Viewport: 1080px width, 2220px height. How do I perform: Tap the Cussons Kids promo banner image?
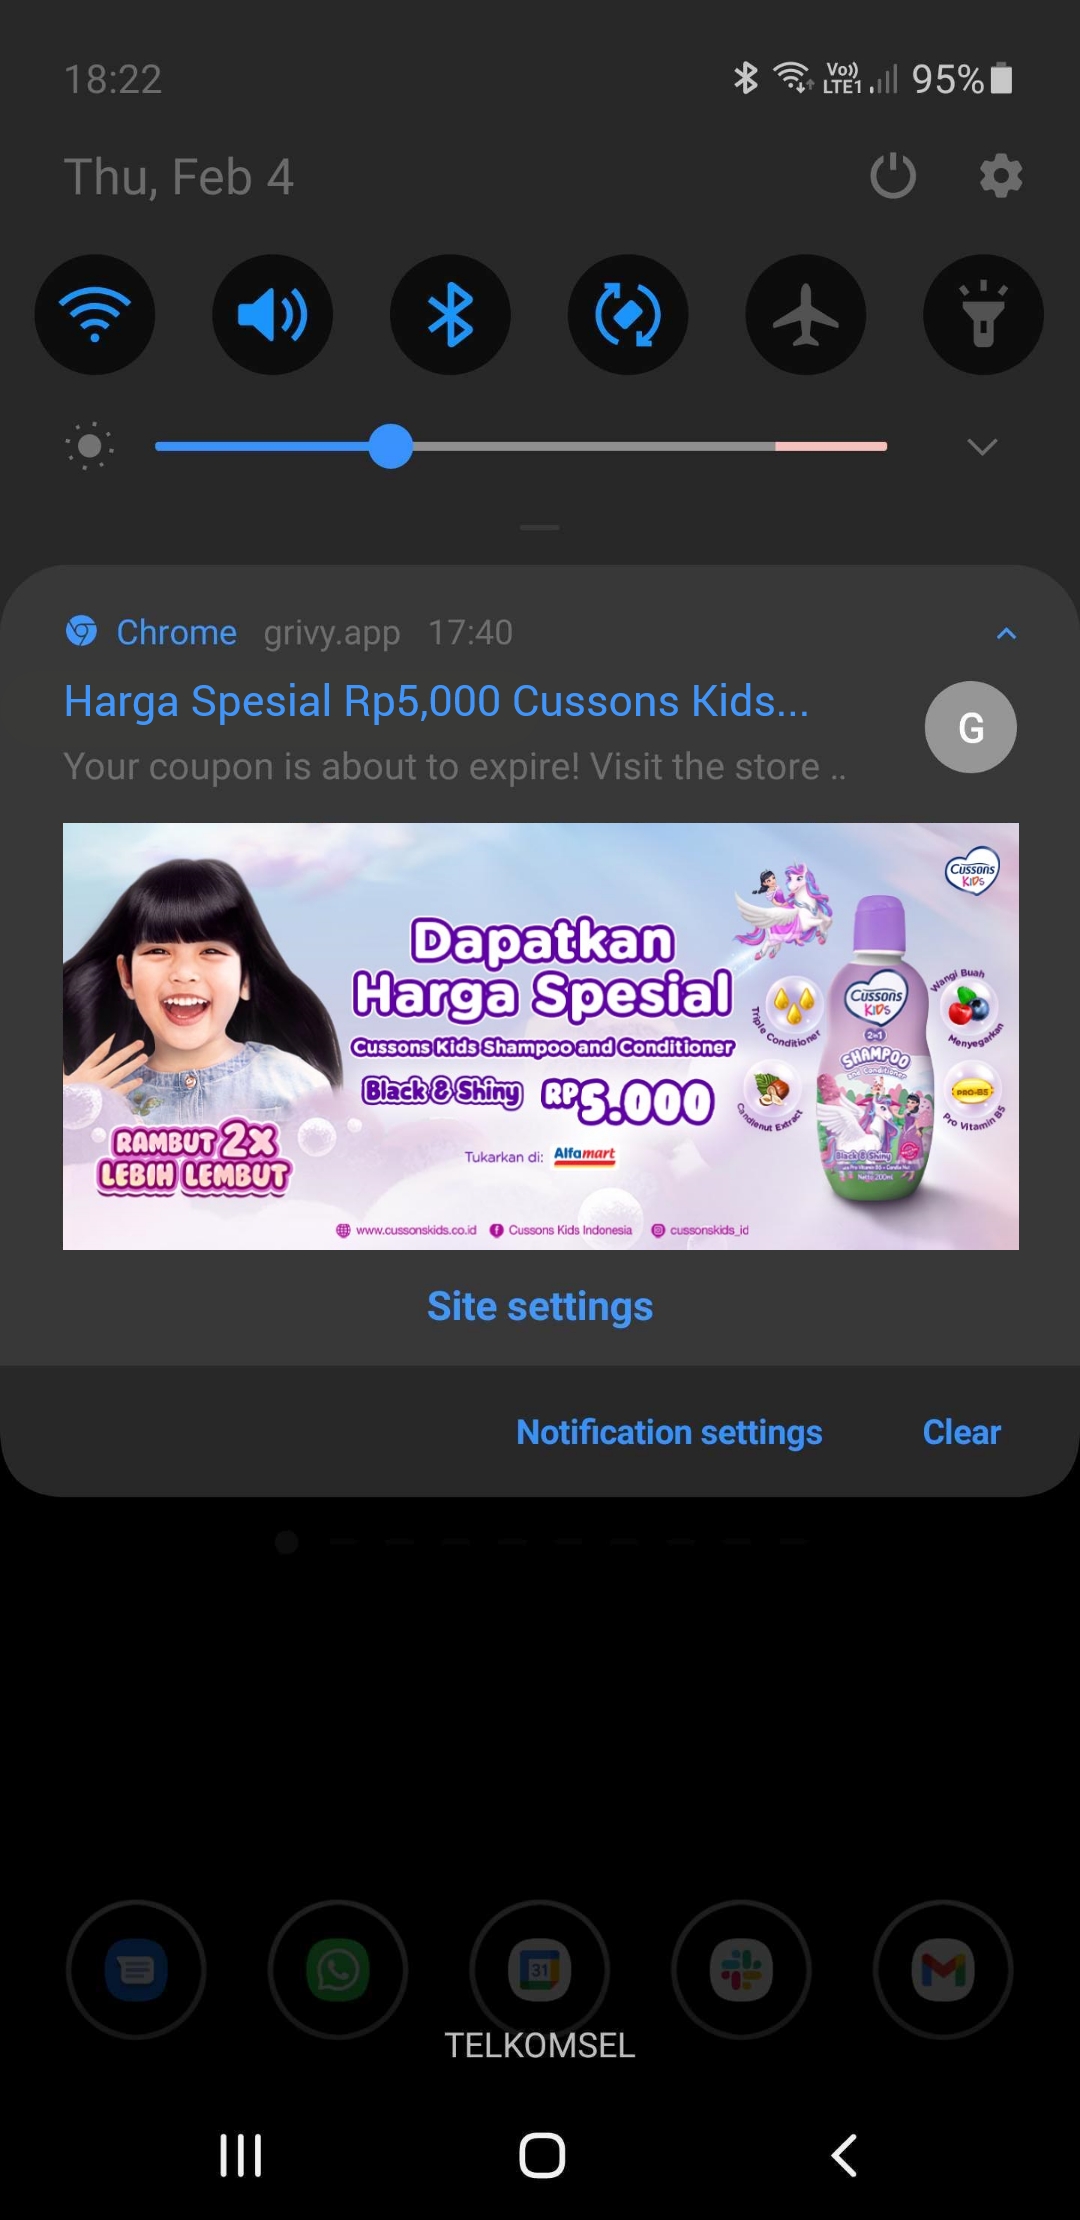[541, 1036]
